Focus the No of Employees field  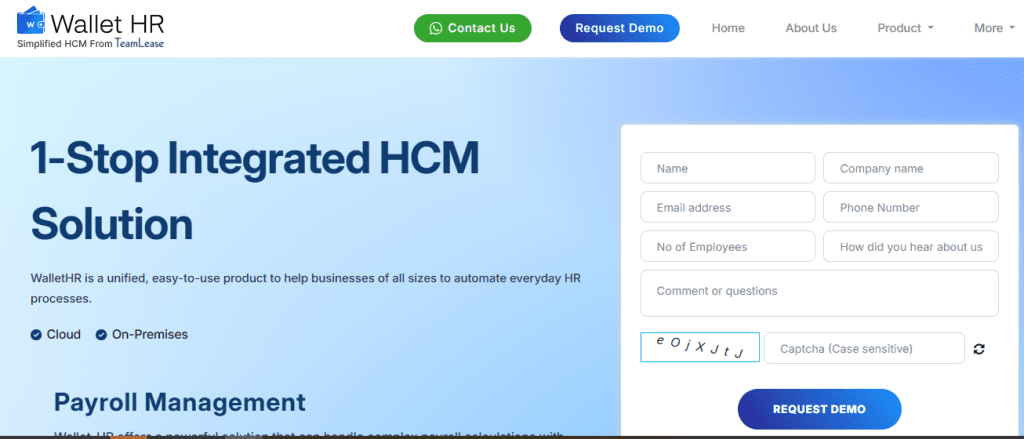728,246
